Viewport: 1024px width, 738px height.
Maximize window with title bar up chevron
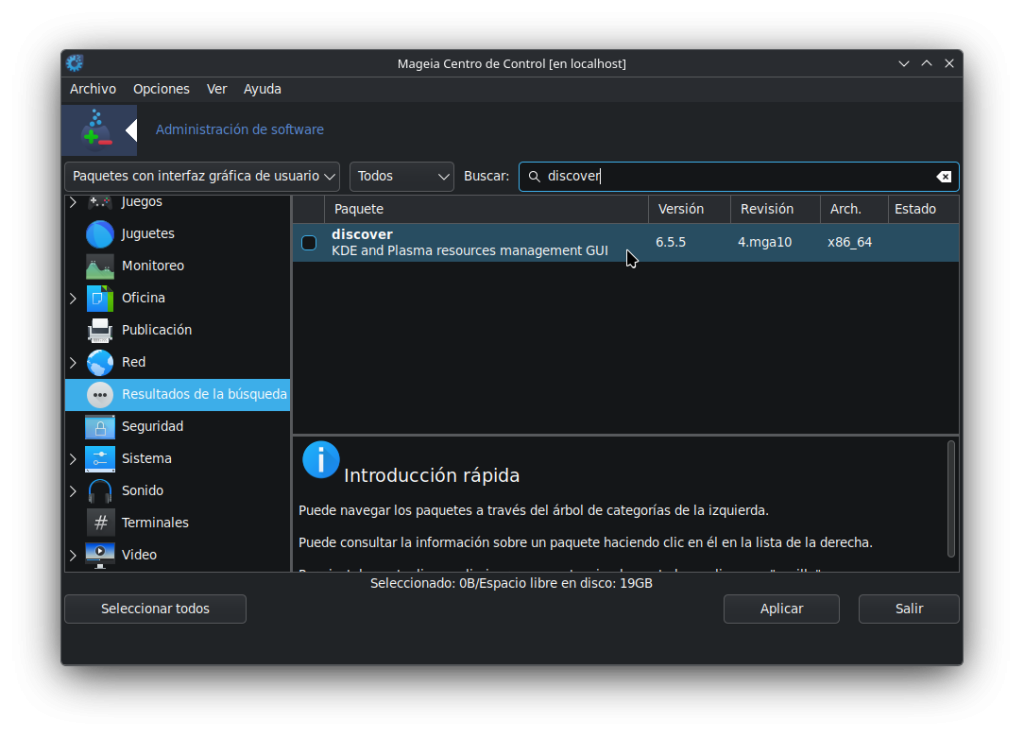(926, 63)
